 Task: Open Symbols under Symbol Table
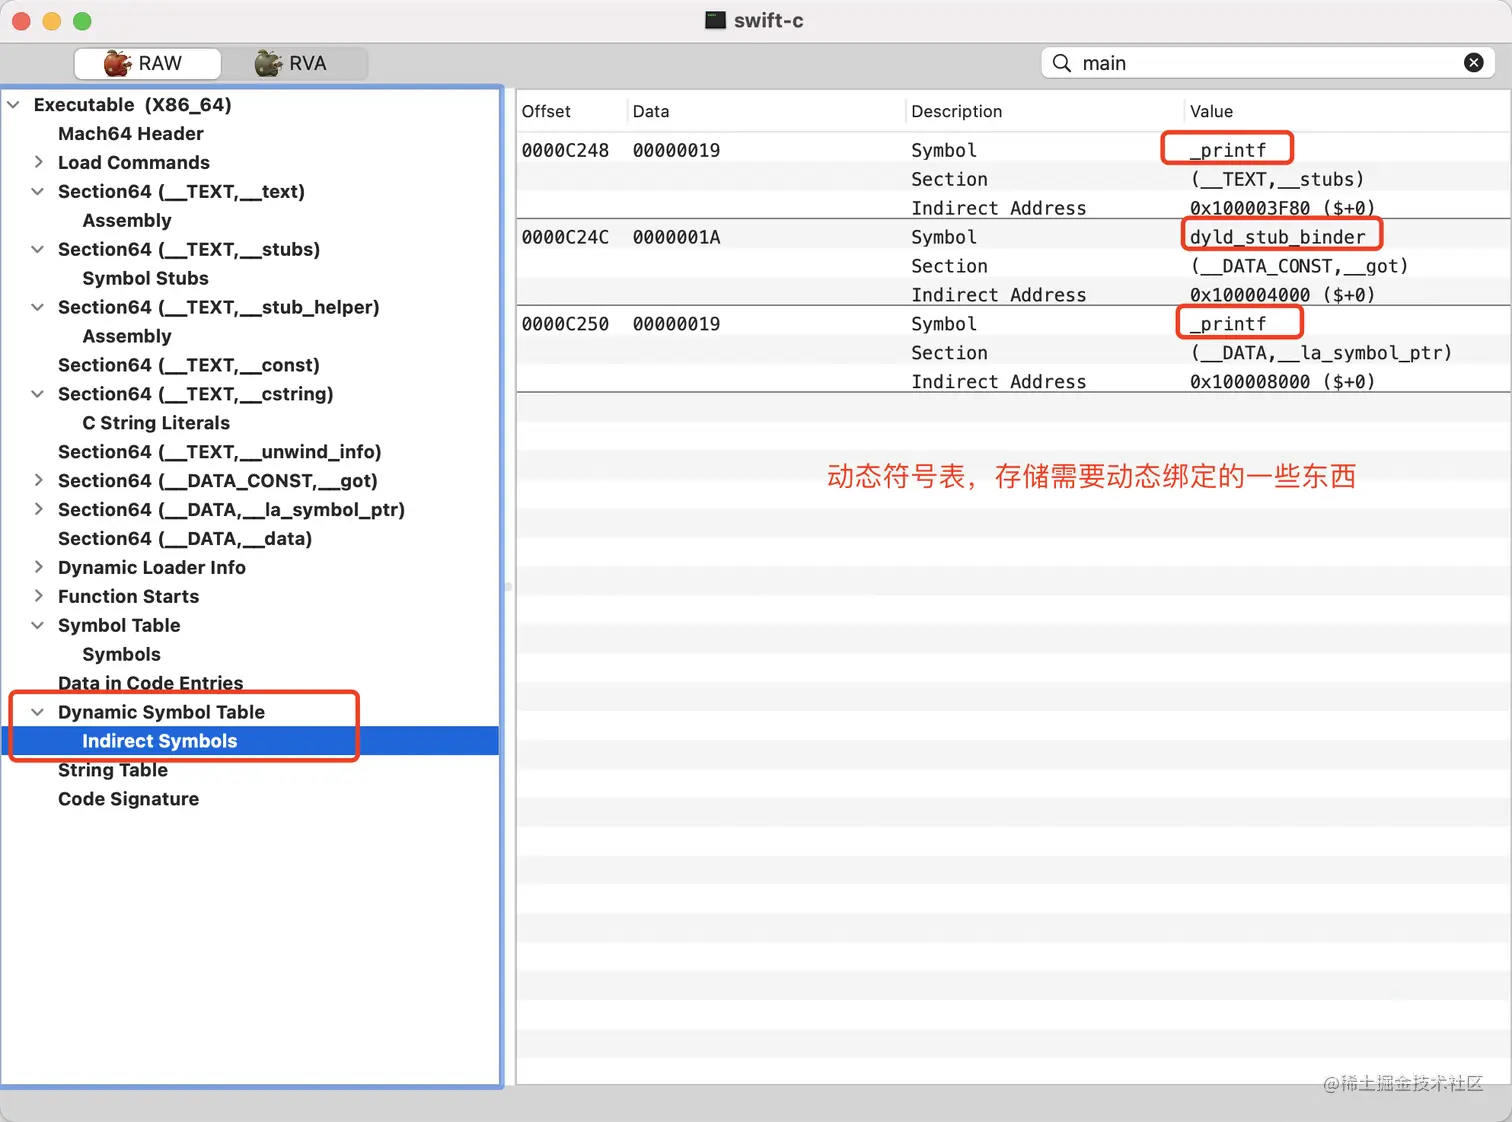coord(121,655)
